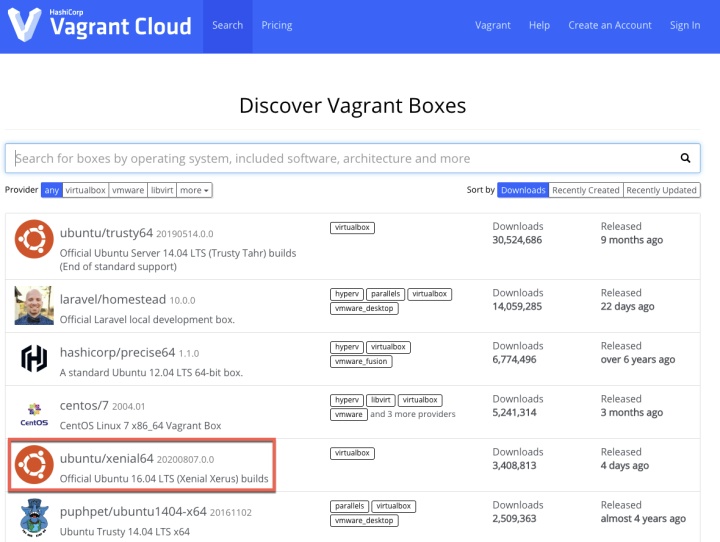Image resolution: width=720 pixels, height=542 pixels.
Task: Filter boxes by libvirt provider
Action: click(162, 190)
